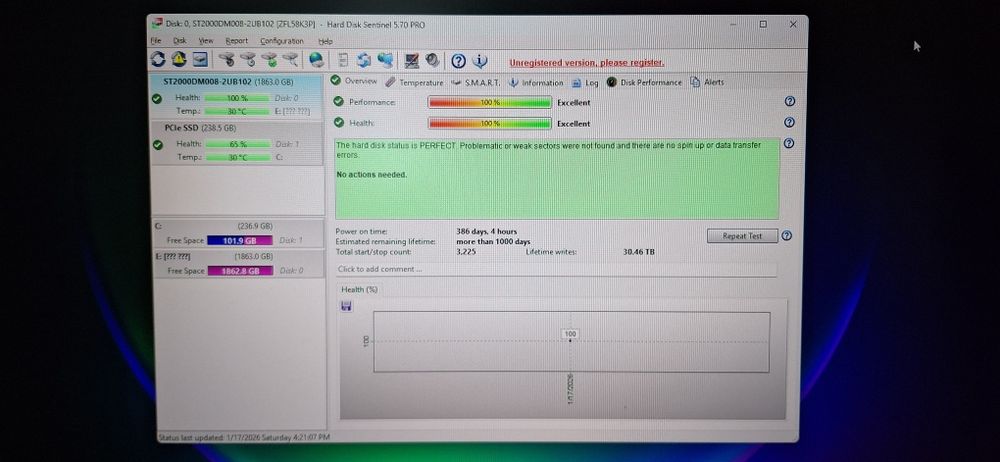Click the 'Click to add comment' field
1000x462 pixels.
[x=556, y=269]
